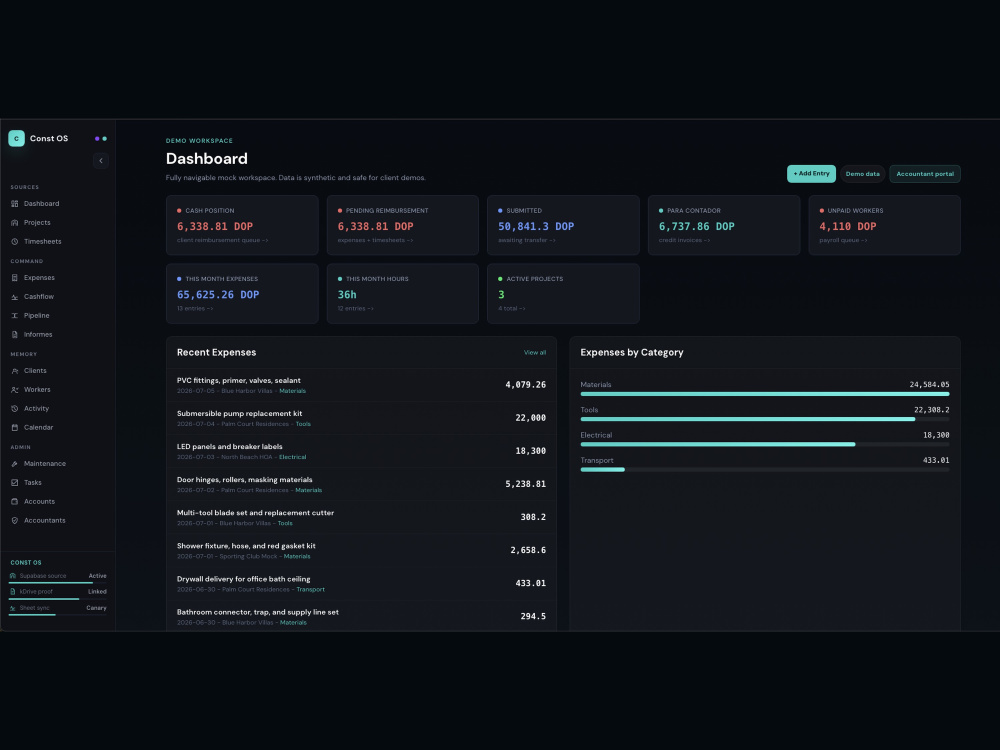
Task: Click the Materials category progress bar
Action: point(765,394)
